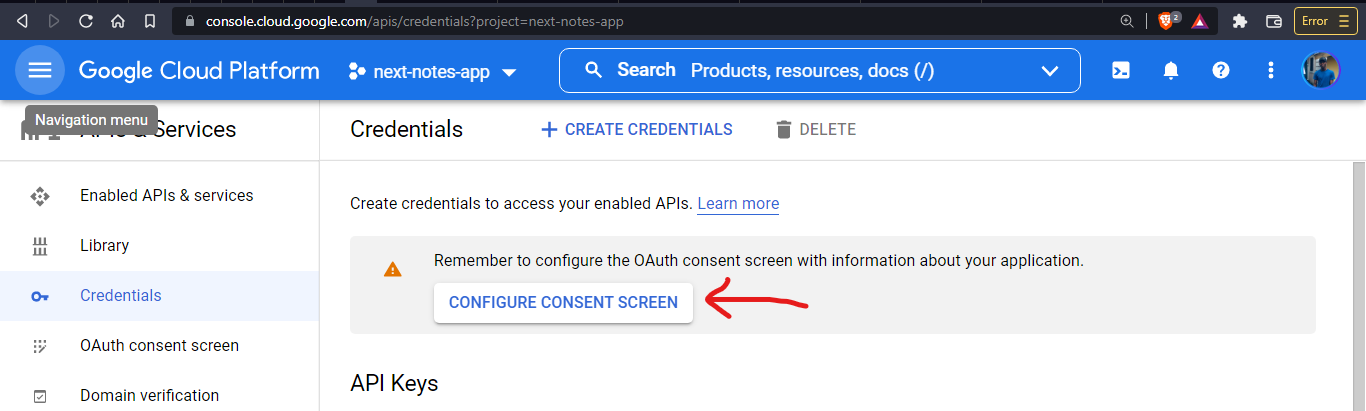Image resolution: width=1366 pixels, height=411 pixels.
Task: Click the Brave Shields lion icon
Action: (1166, 20)
